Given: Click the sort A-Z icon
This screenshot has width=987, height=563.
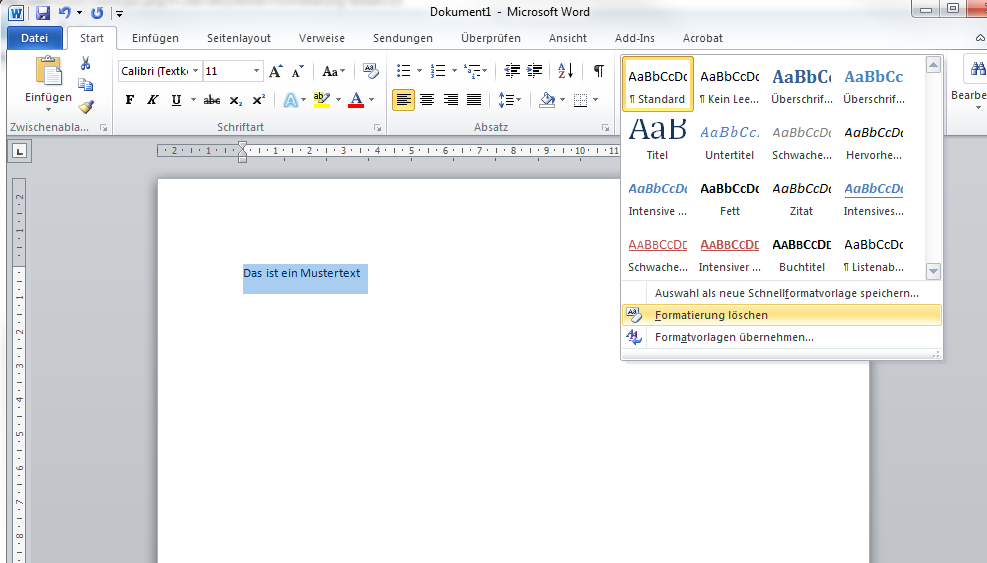Looking at the screenshot, I should click(x=565, y=71).
